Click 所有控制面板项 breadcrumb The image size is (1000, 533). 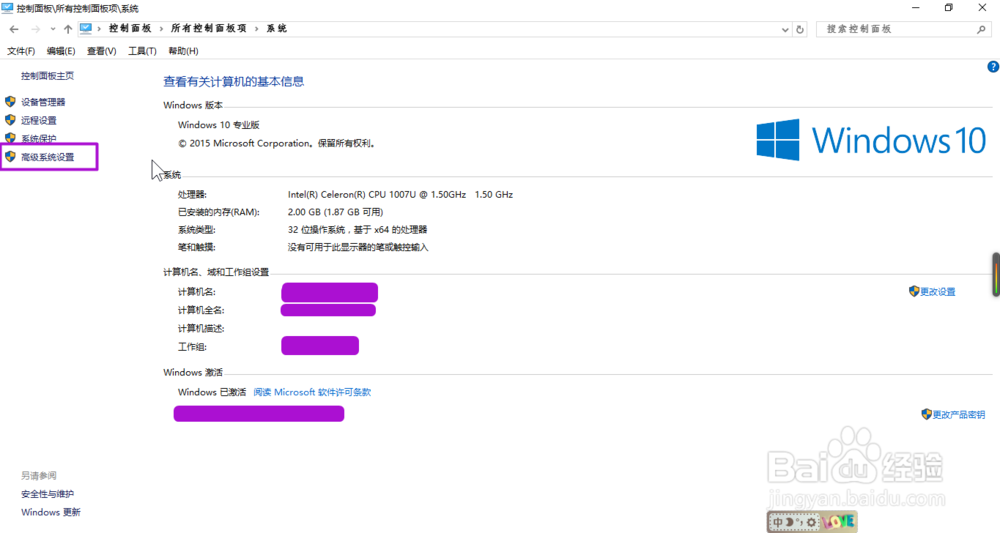click(x=209, y=29)
